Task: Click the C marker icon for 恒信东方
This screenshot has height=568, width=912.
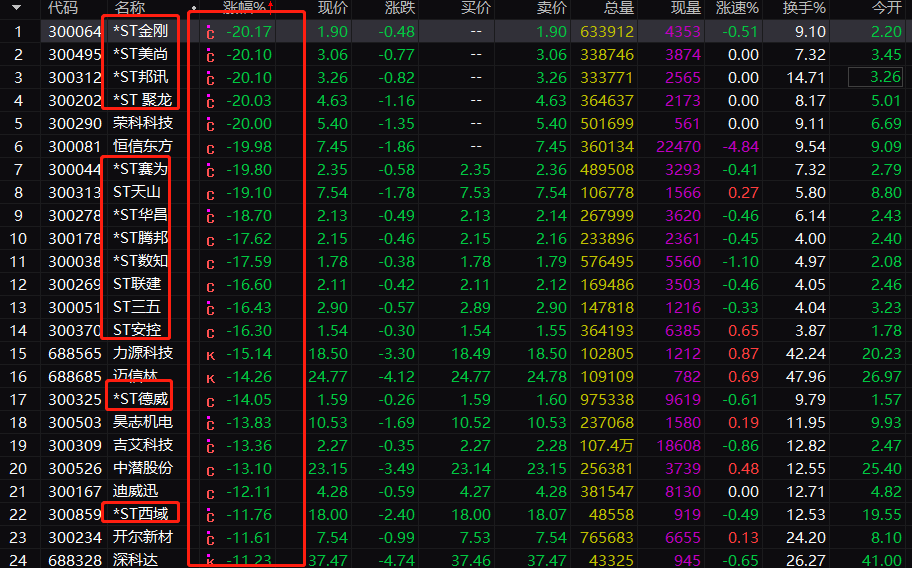Action: (x=210, y=148)
